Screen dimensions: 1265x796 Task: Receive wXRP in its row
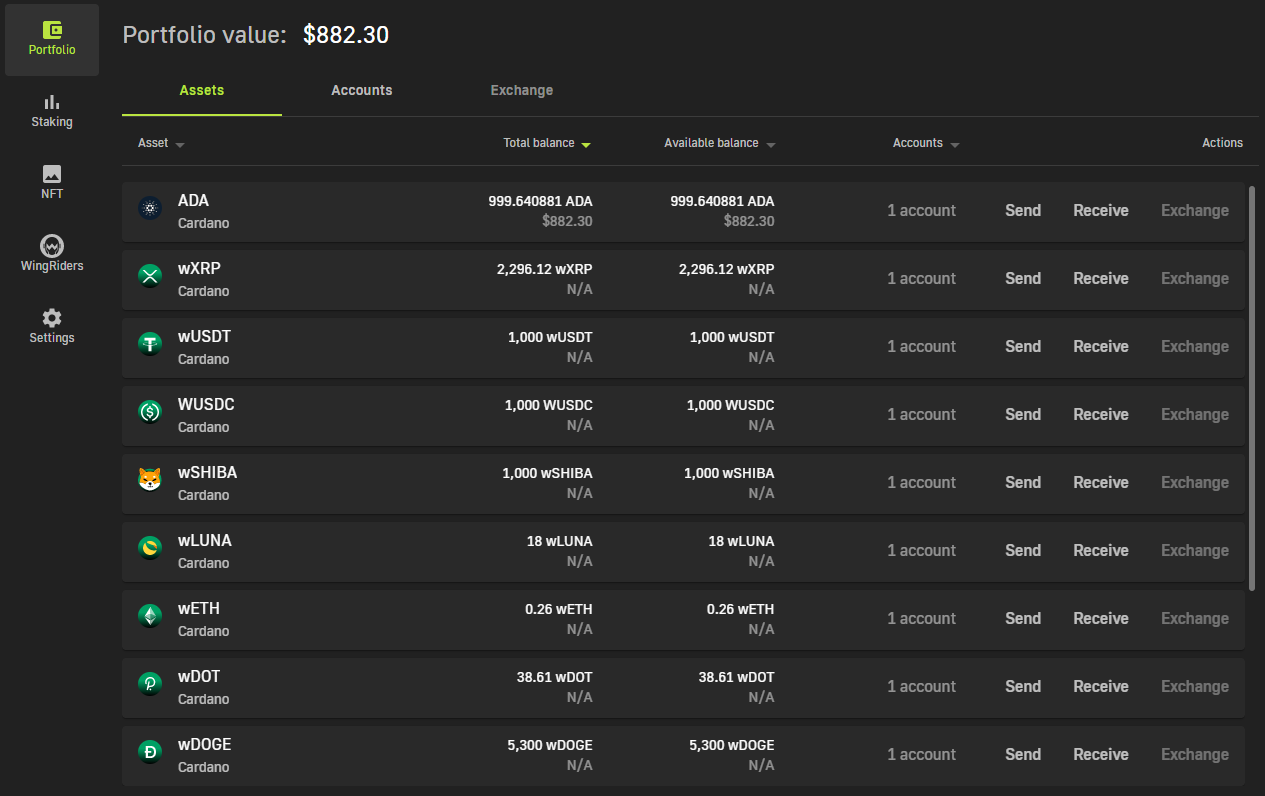click(1101, 278)
